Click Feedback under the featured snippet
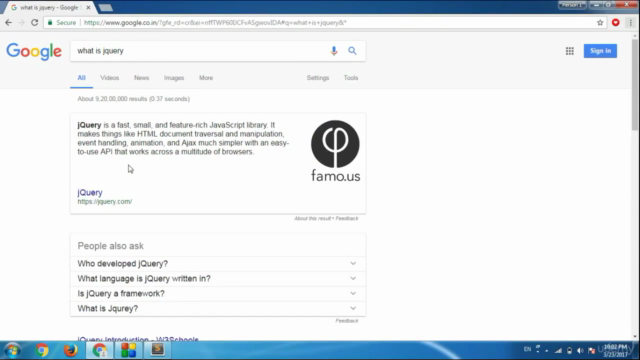This screenshot has height=360, width=640. coord(347,219)
